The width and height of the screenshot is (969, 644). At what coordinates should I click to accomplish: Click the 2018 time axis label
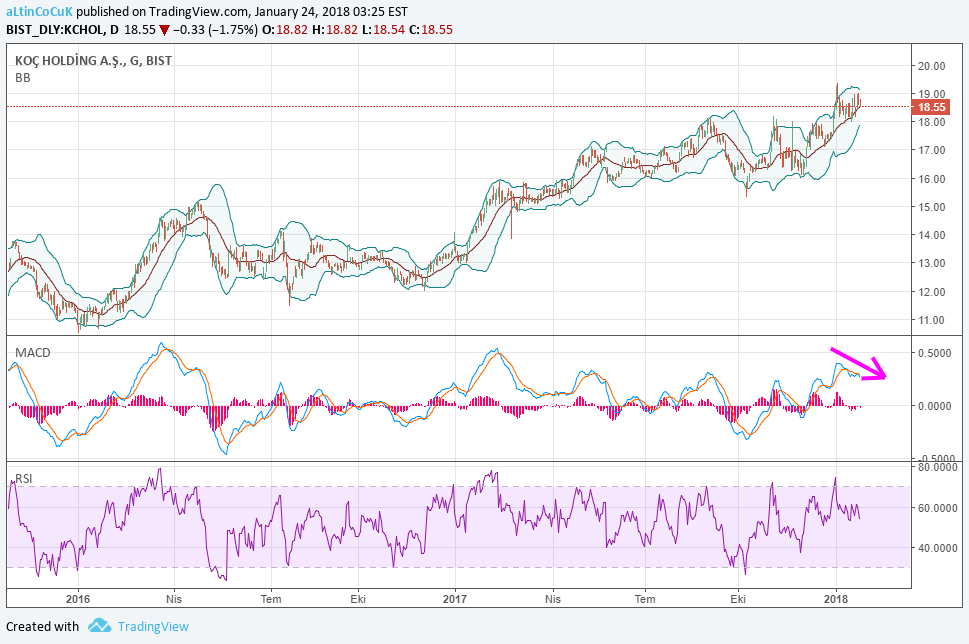click(836, 599)
